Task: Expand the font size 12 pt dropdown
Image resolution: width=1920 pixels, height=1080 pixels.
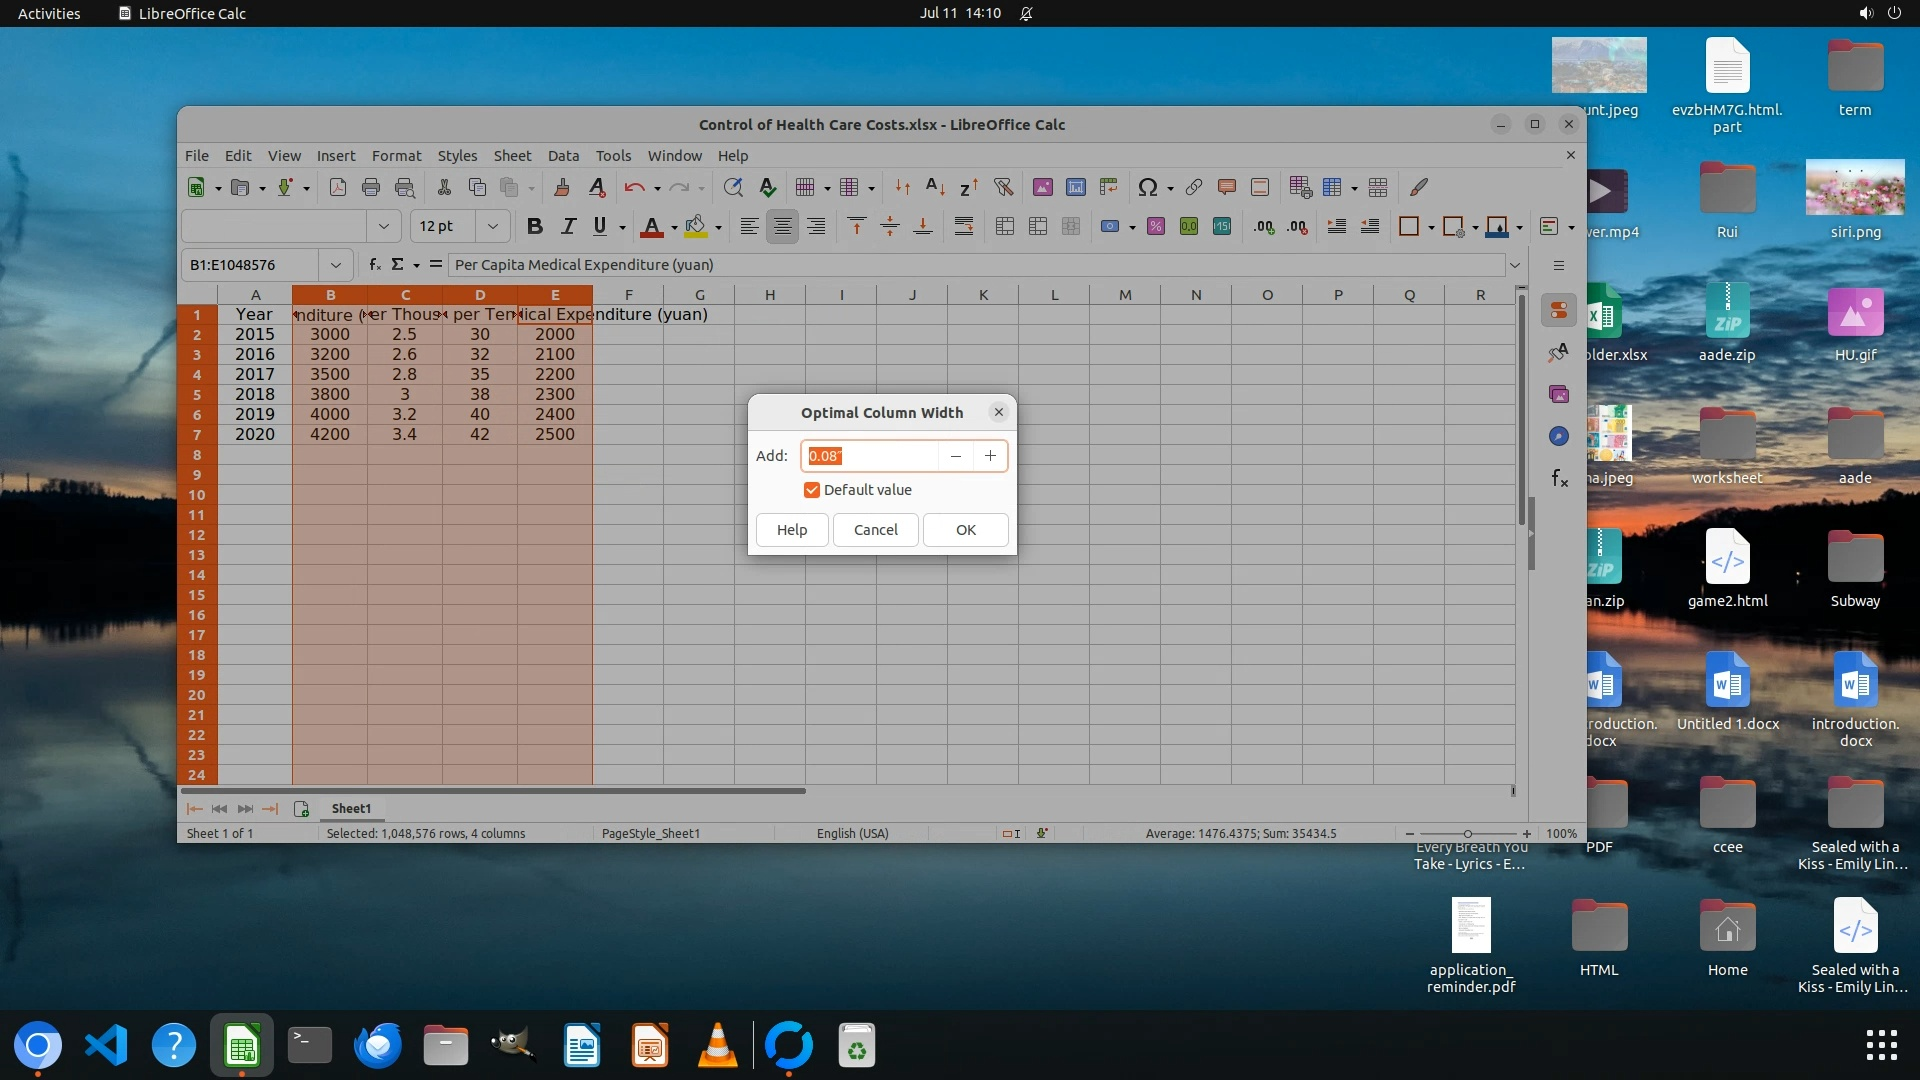Action: tap(492, 227)
